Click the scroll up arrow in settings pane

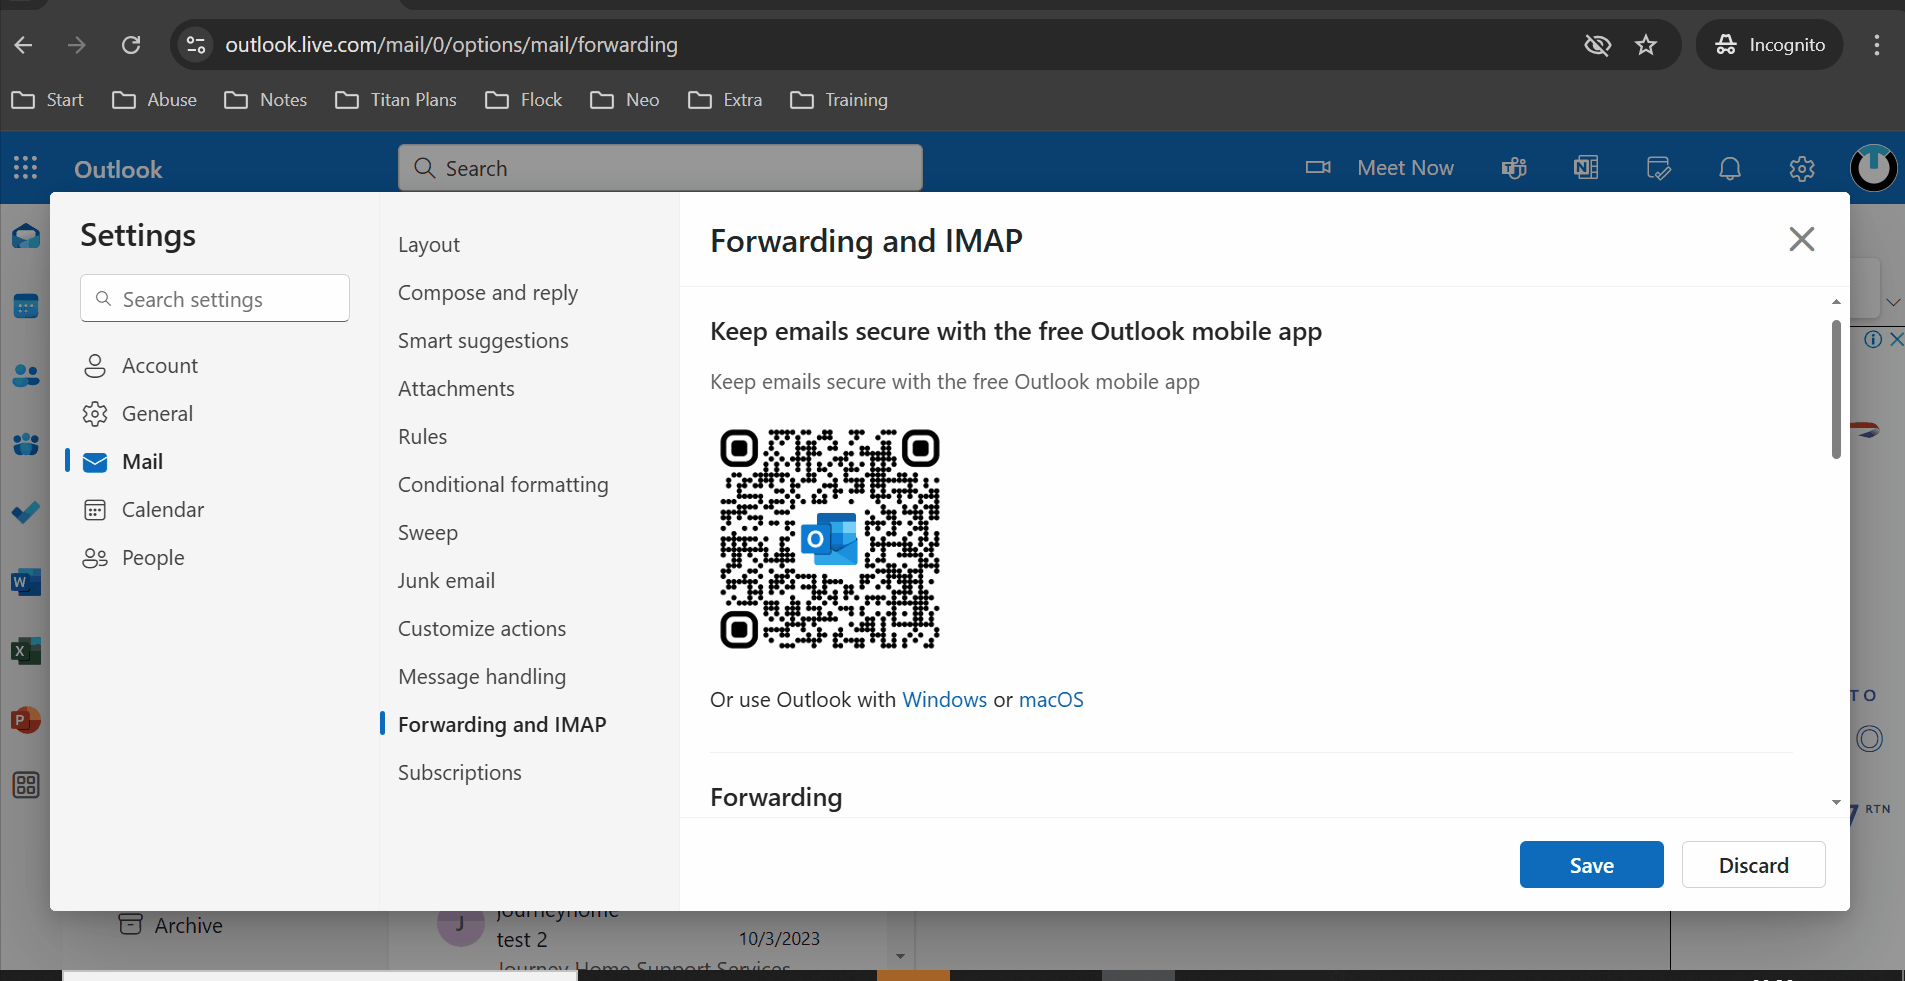coord(1836,301)
